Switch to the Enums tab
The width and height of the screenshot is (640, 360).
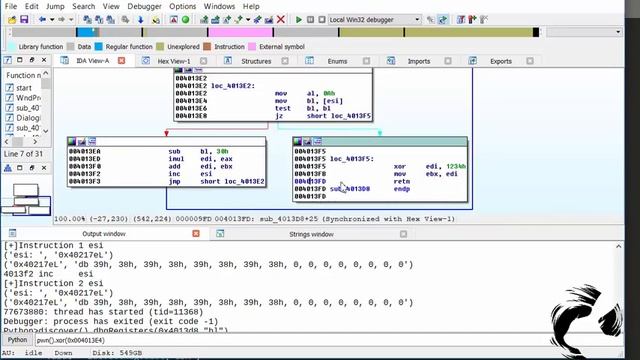(337, 61)
